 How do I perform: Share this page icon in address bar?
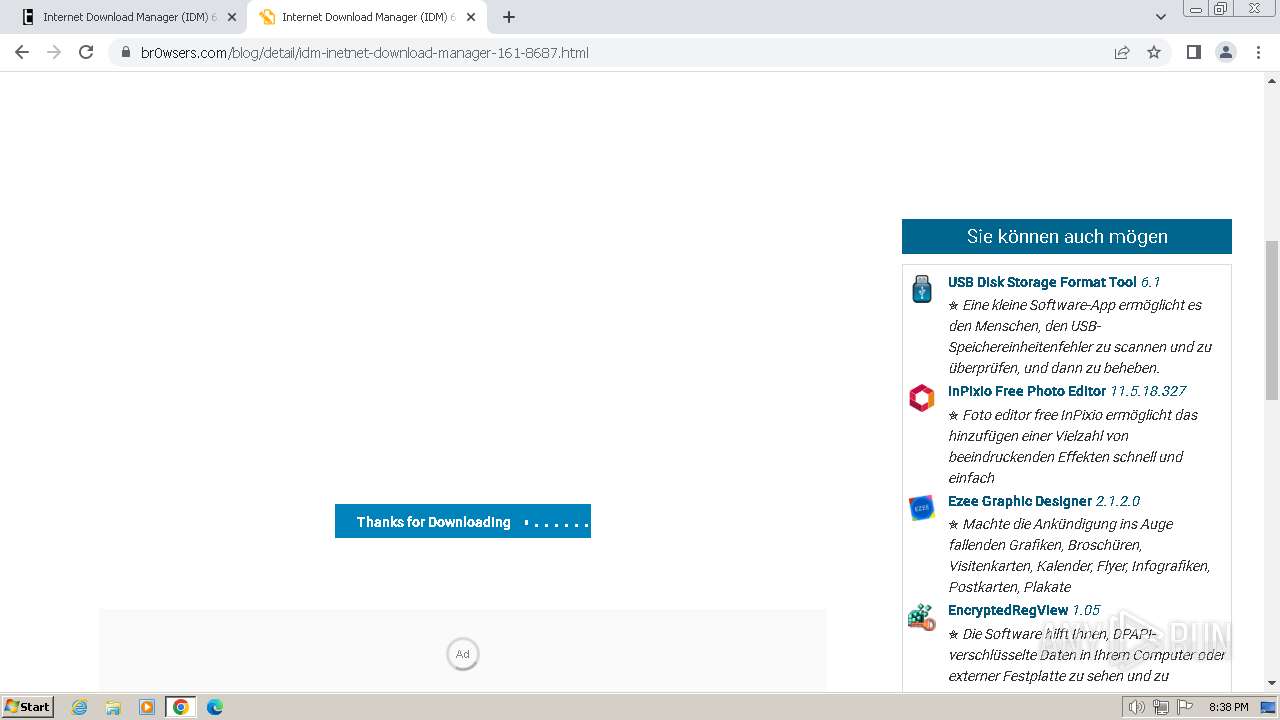pyautogui.click(x=1122, y=52)
